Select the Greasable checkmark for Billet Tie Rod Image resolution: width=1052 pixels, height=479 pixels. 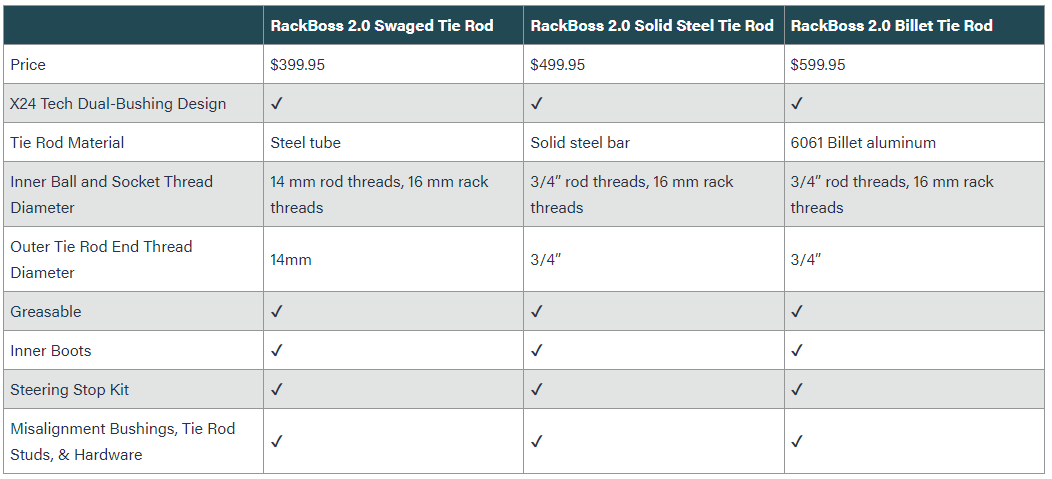[x=797, y=311]
